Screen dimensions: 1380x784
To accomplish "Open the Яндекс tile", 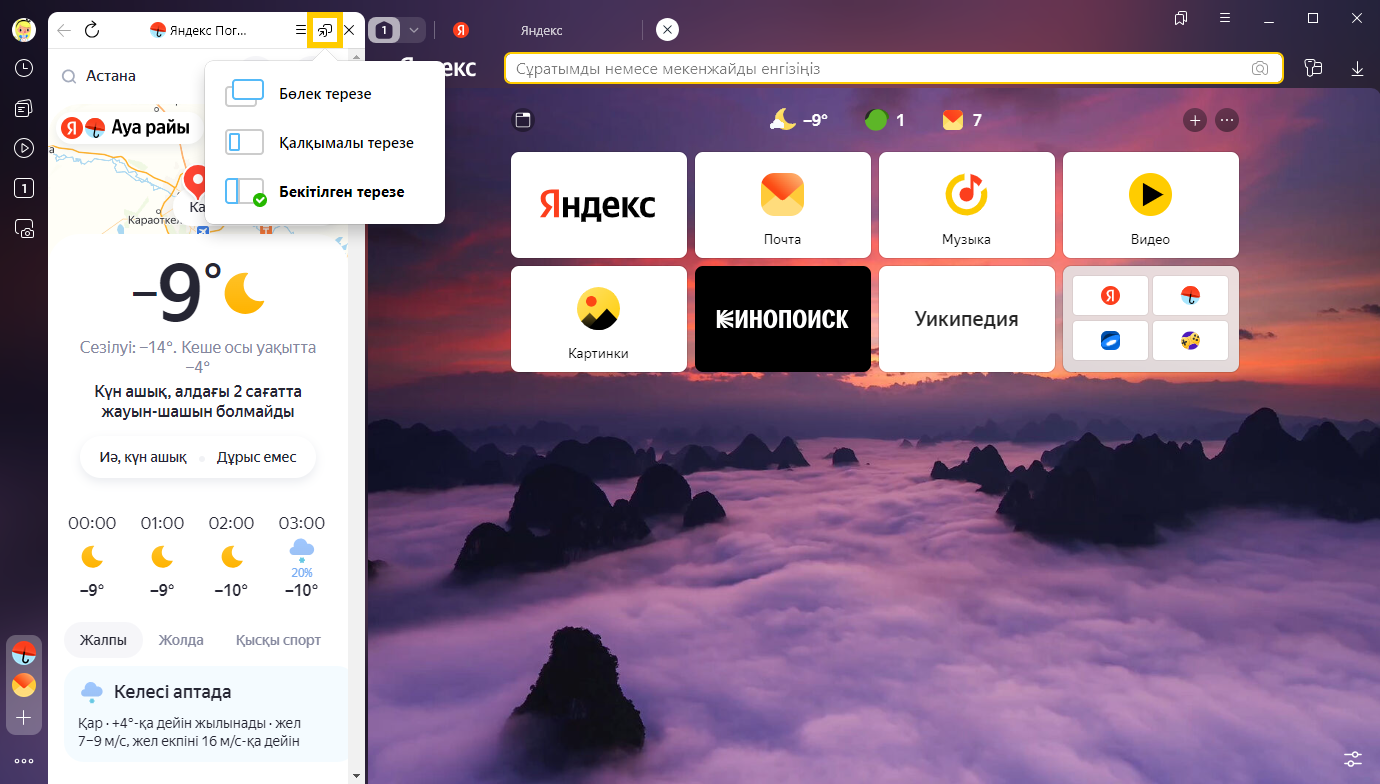I will point(599,205).
